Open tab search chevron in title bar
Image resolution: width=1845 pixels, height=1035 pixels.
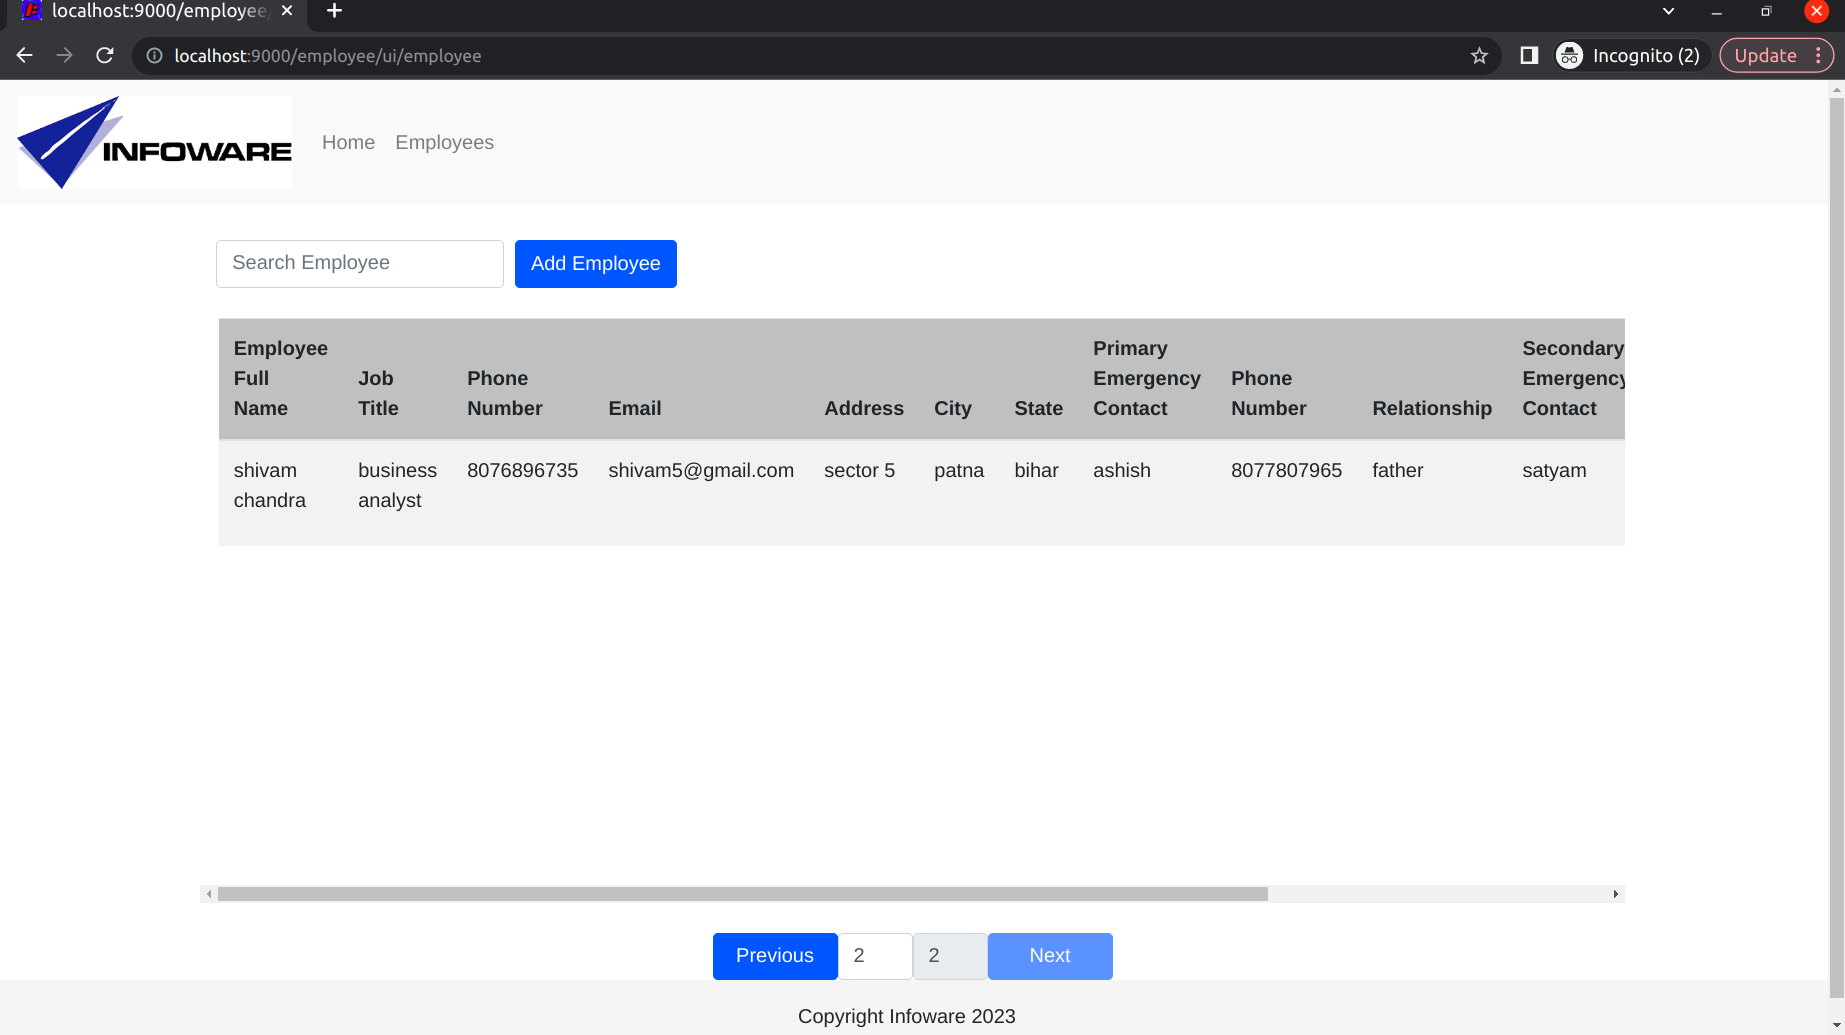[x=1668, y=11]
